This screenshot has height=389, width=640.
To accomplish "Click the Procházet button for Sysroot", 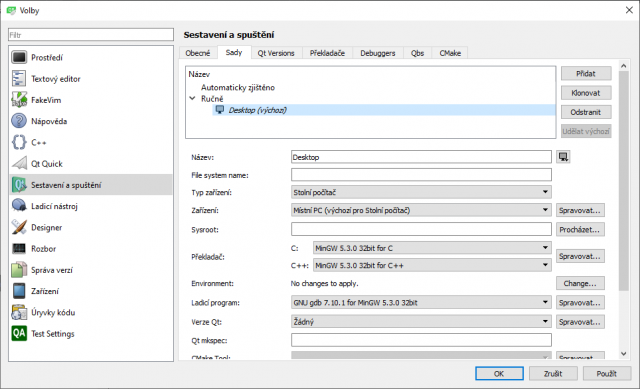I will click(x=580, y=229).
